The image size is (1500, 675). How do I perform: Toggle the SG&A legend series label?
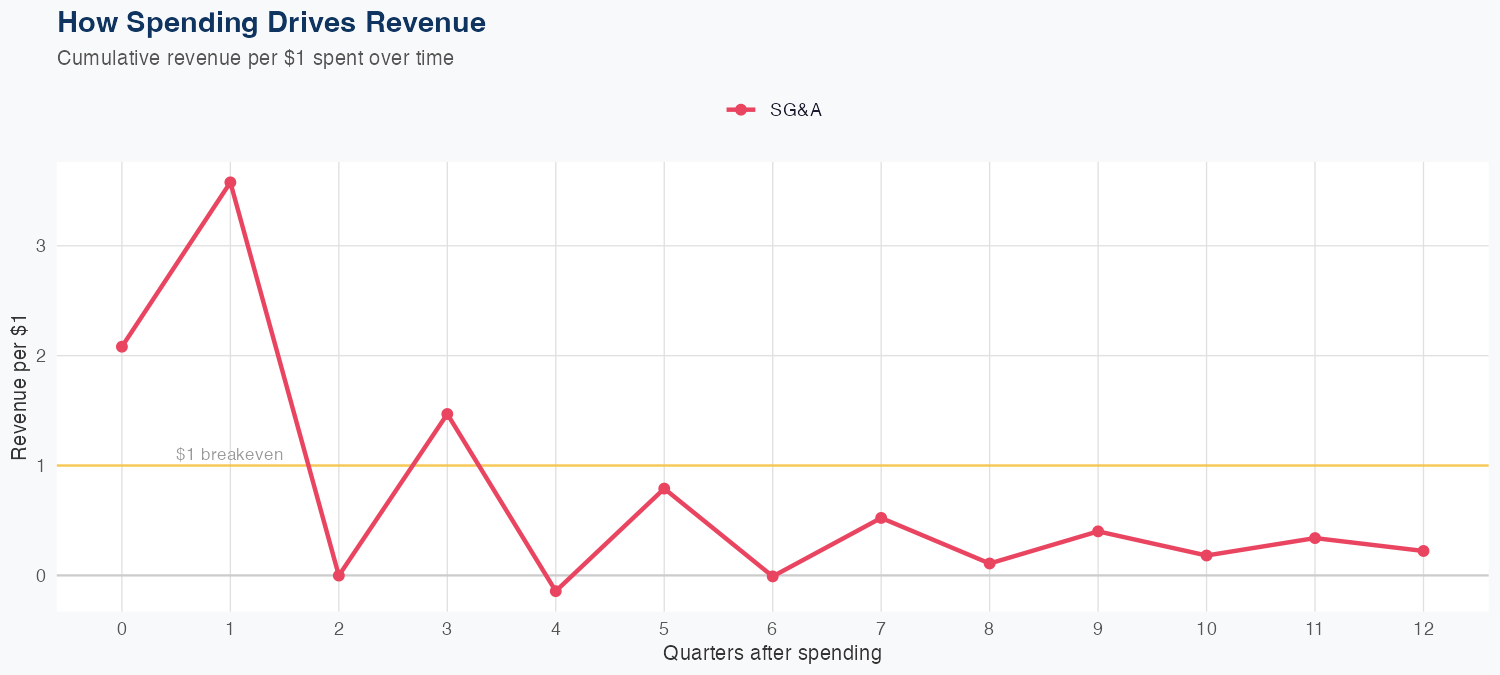795,110
